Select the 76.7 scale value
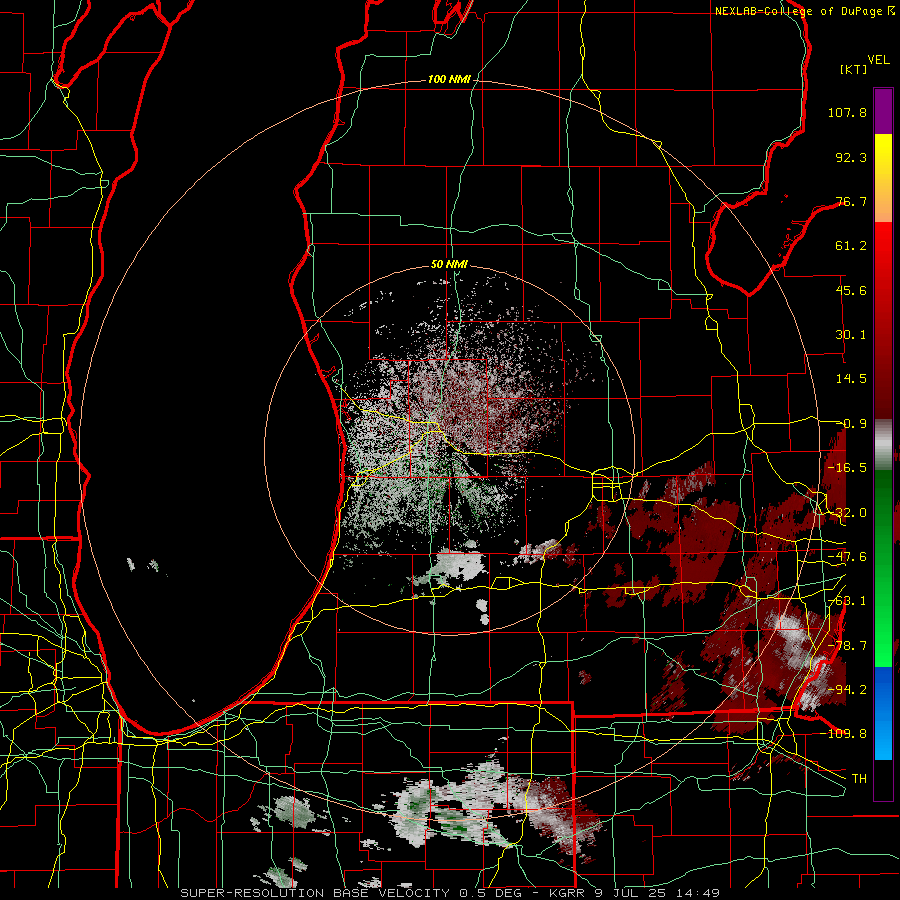The image size is (900, 900). point(851,201)
